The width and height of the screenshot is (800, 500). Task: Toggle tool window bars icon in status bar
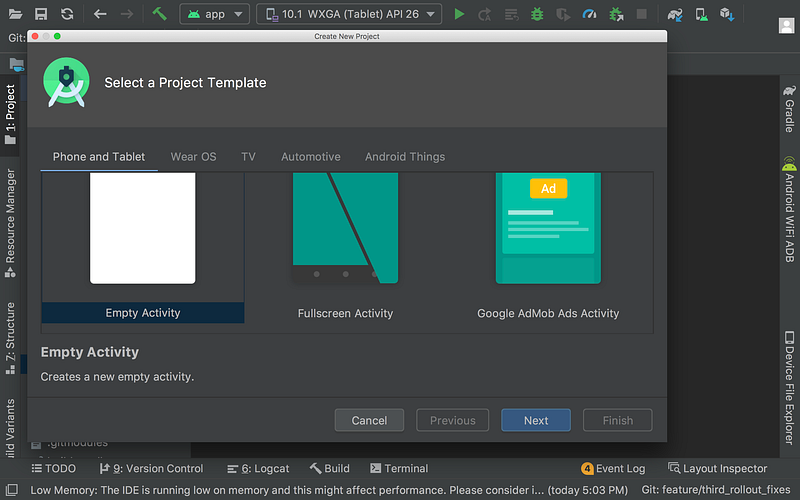pyautogui.click(x=12, y=490)
